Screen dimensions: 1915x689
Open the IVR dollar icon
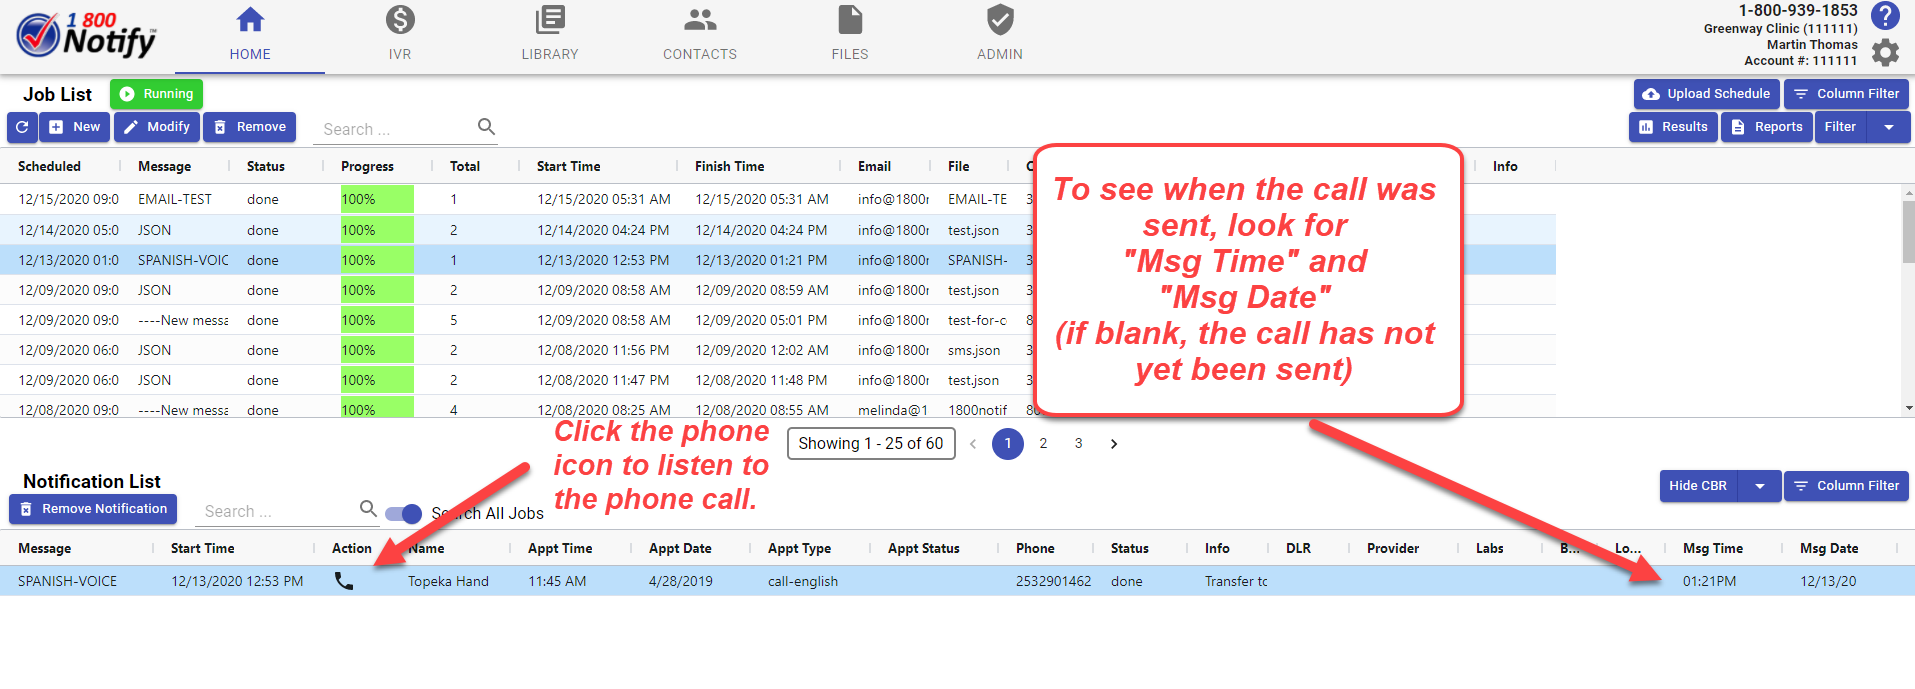(x=400, y=20)
